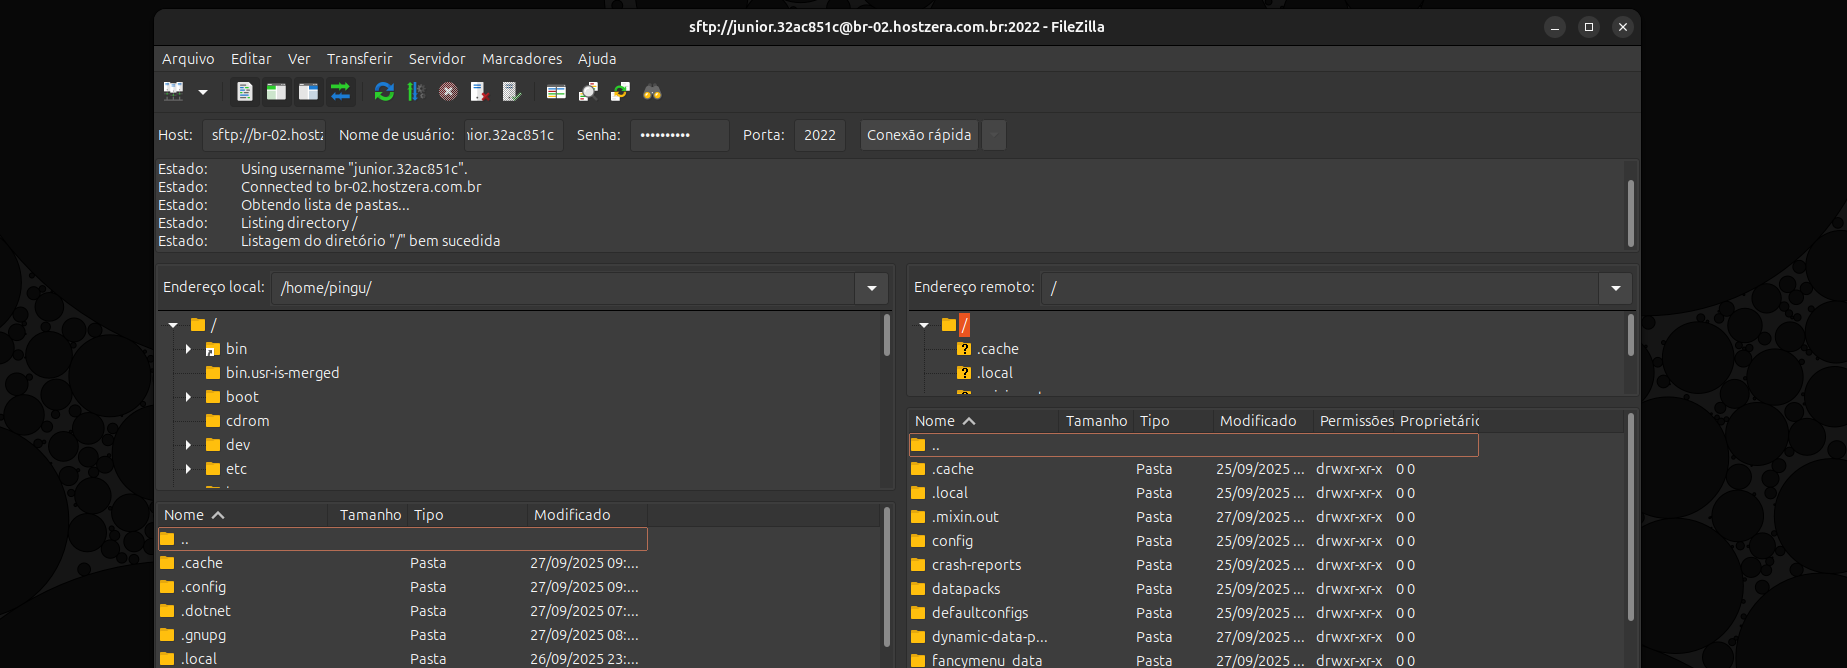Open the Site Manager dropdown arrow
Viewport: 1847px width, 668px height.
tap(203, 92)
